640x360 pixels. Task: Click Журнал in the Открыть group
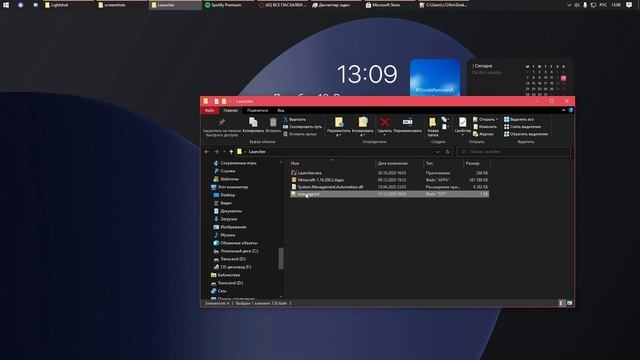point(483,134)
